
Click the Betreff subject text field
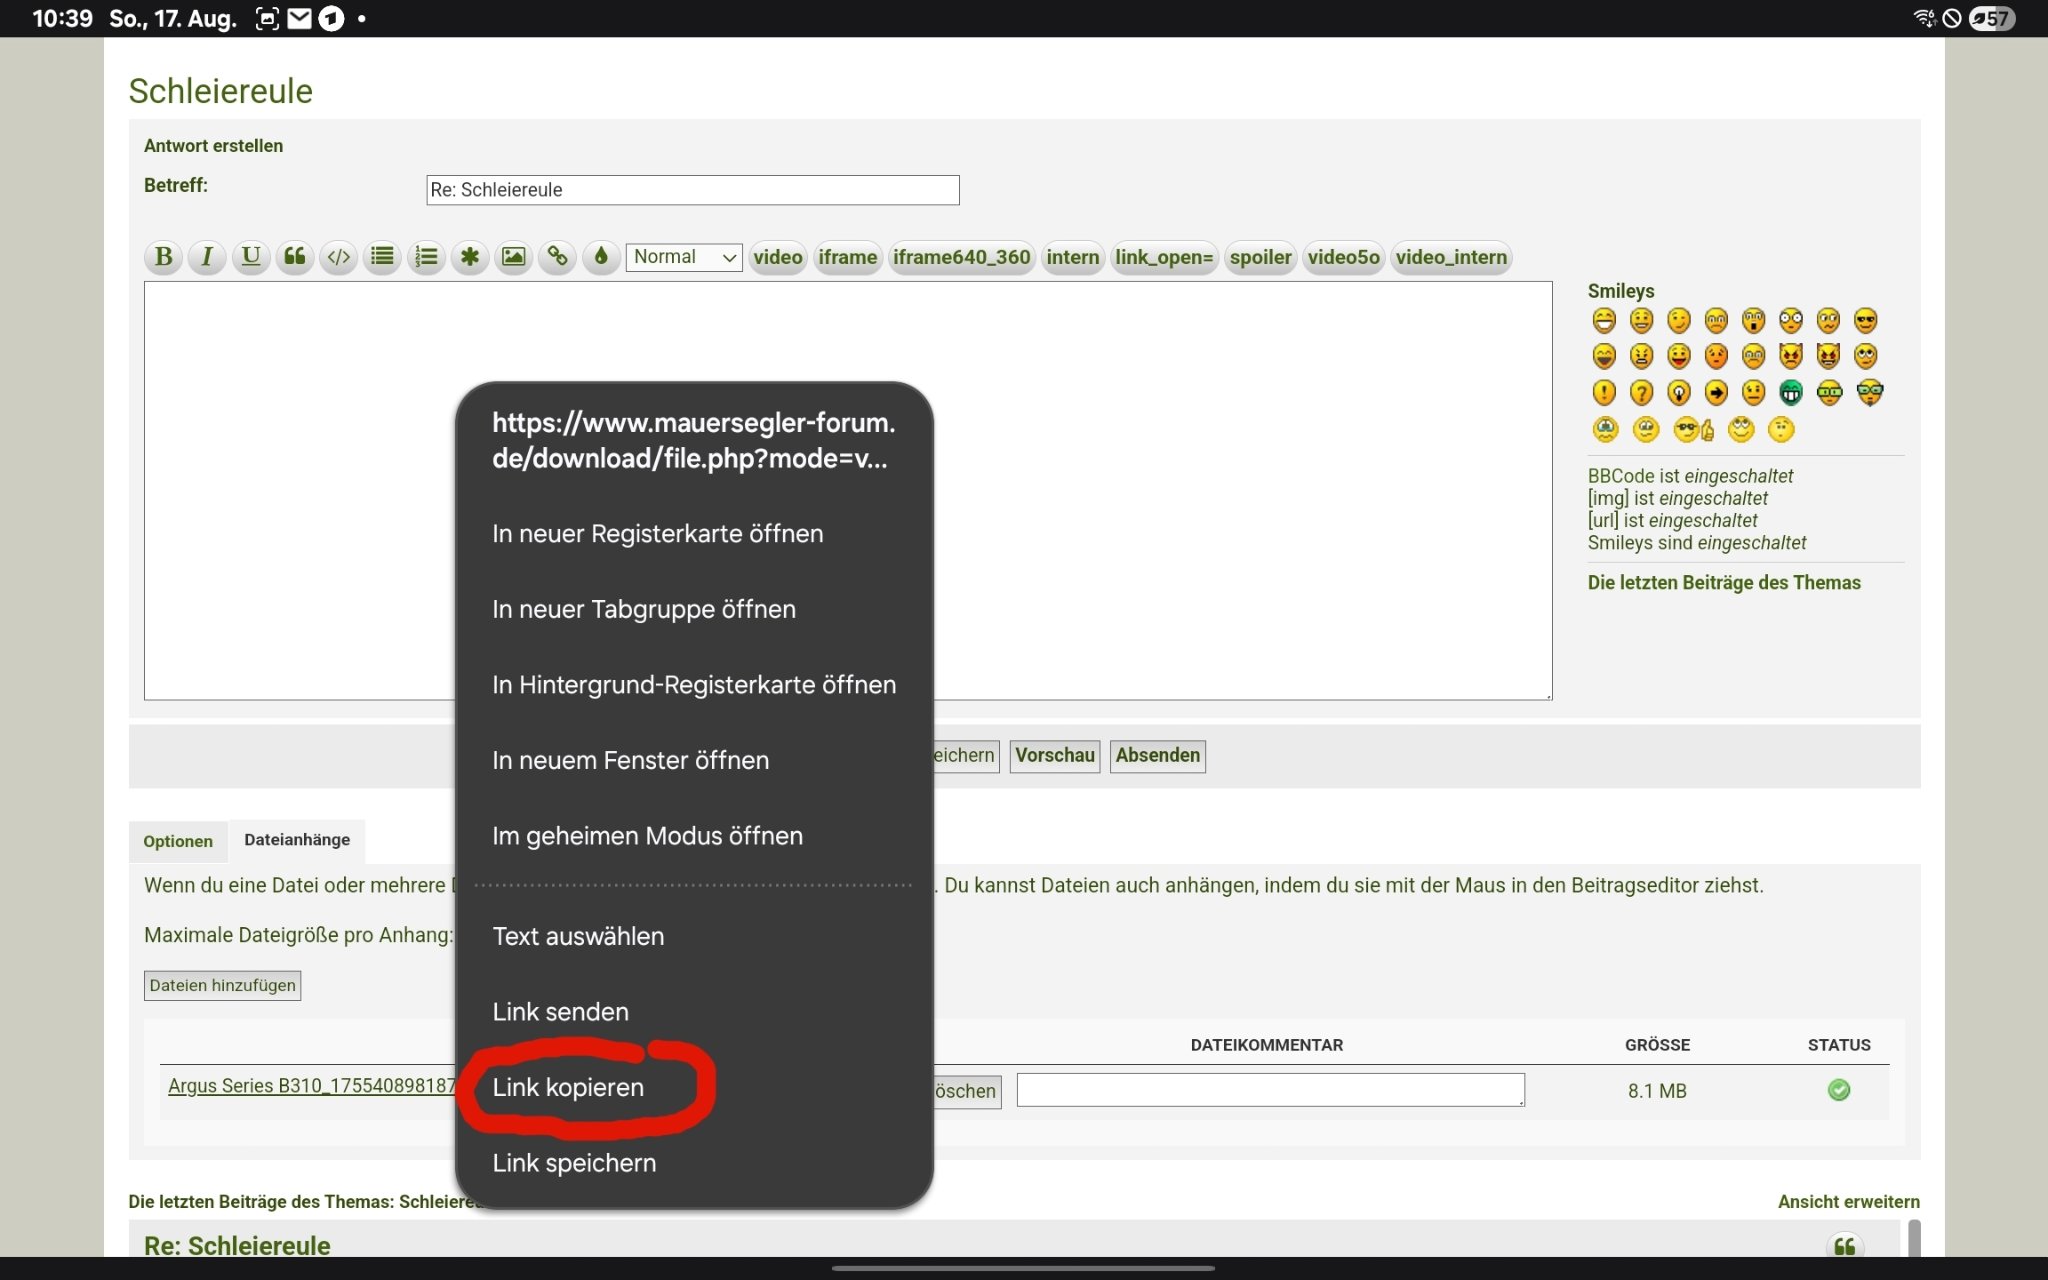point(693,190)
